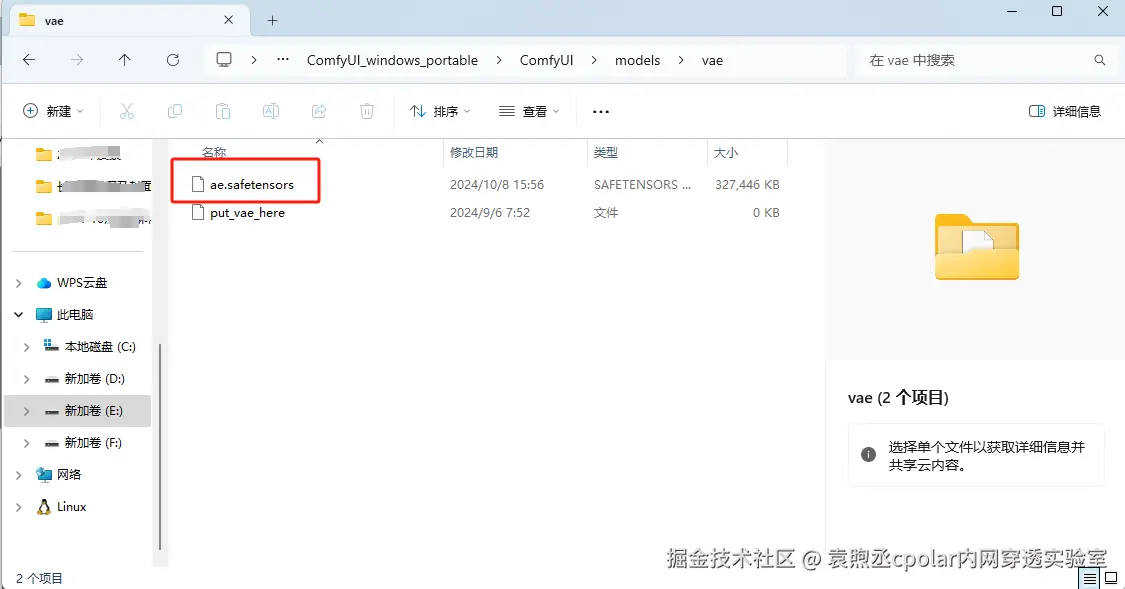Expand the WPS云盘 tree node

pos(19,283)
